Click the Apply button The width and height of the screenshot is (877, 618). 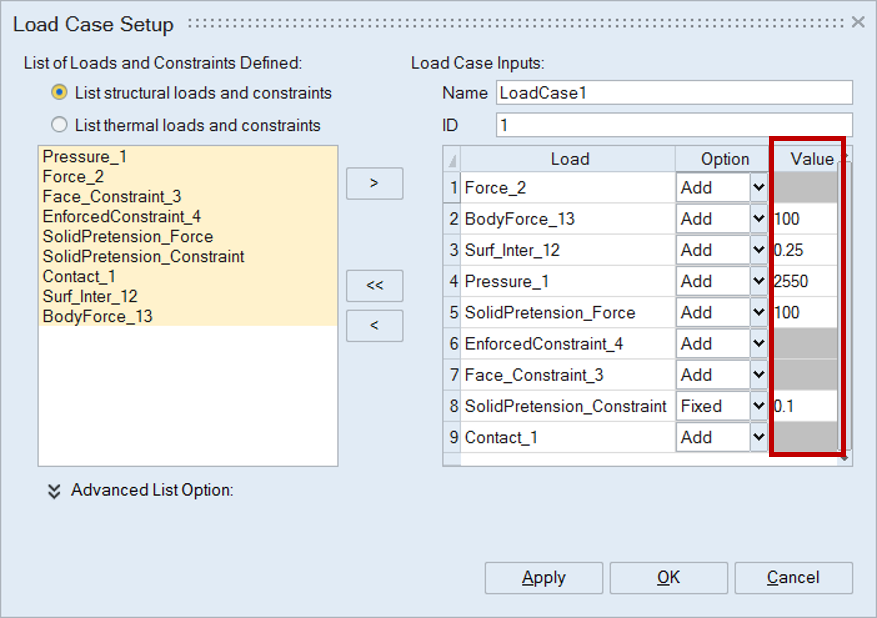[x=543, y=577]
